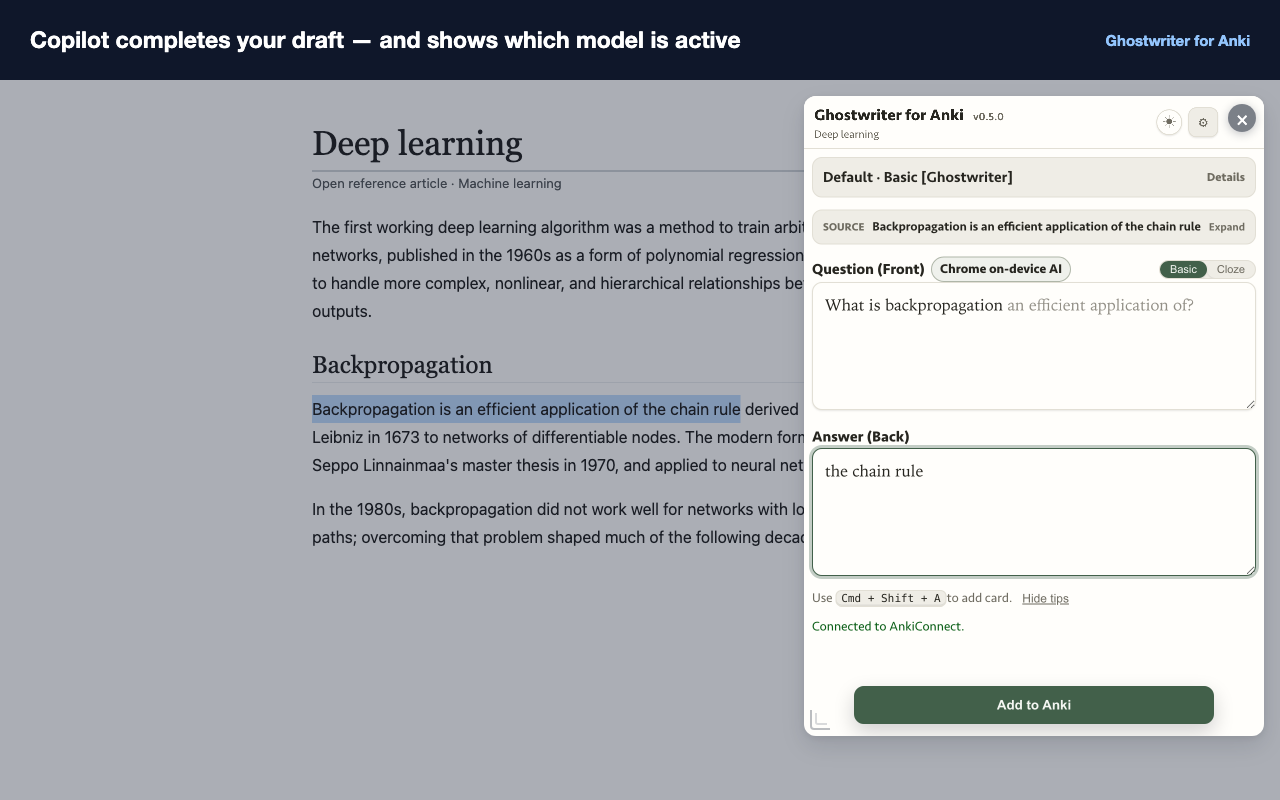Click the 'Ghostwriter for Anki' panel title
The width and height of the screenshot is (1280, 800).
tap(889, 115)
